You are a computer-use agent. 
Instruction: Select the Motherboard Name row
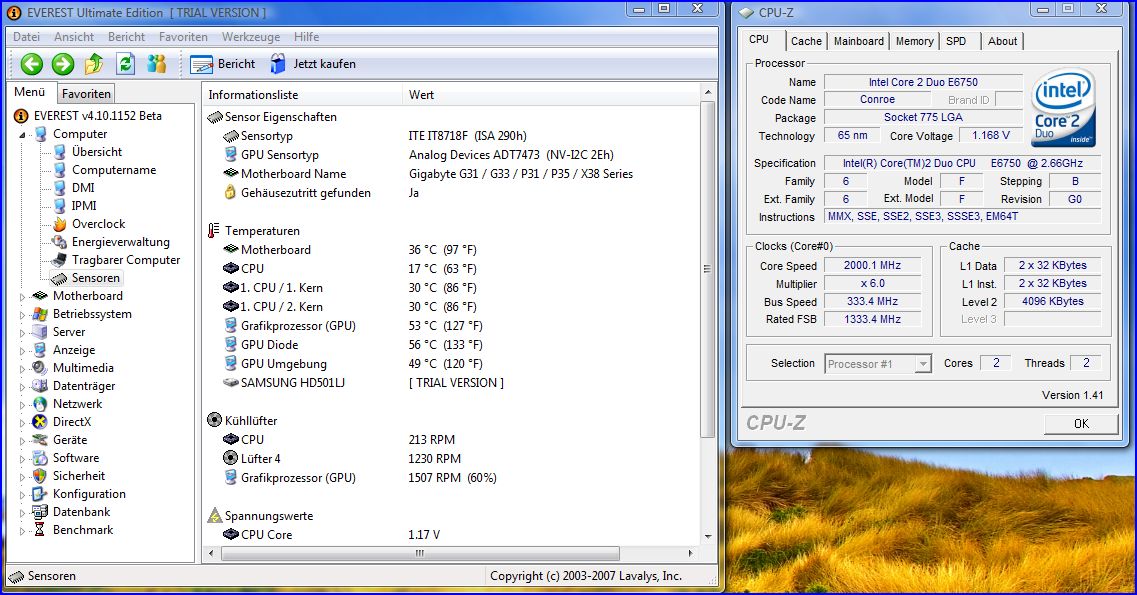point(452,174)
